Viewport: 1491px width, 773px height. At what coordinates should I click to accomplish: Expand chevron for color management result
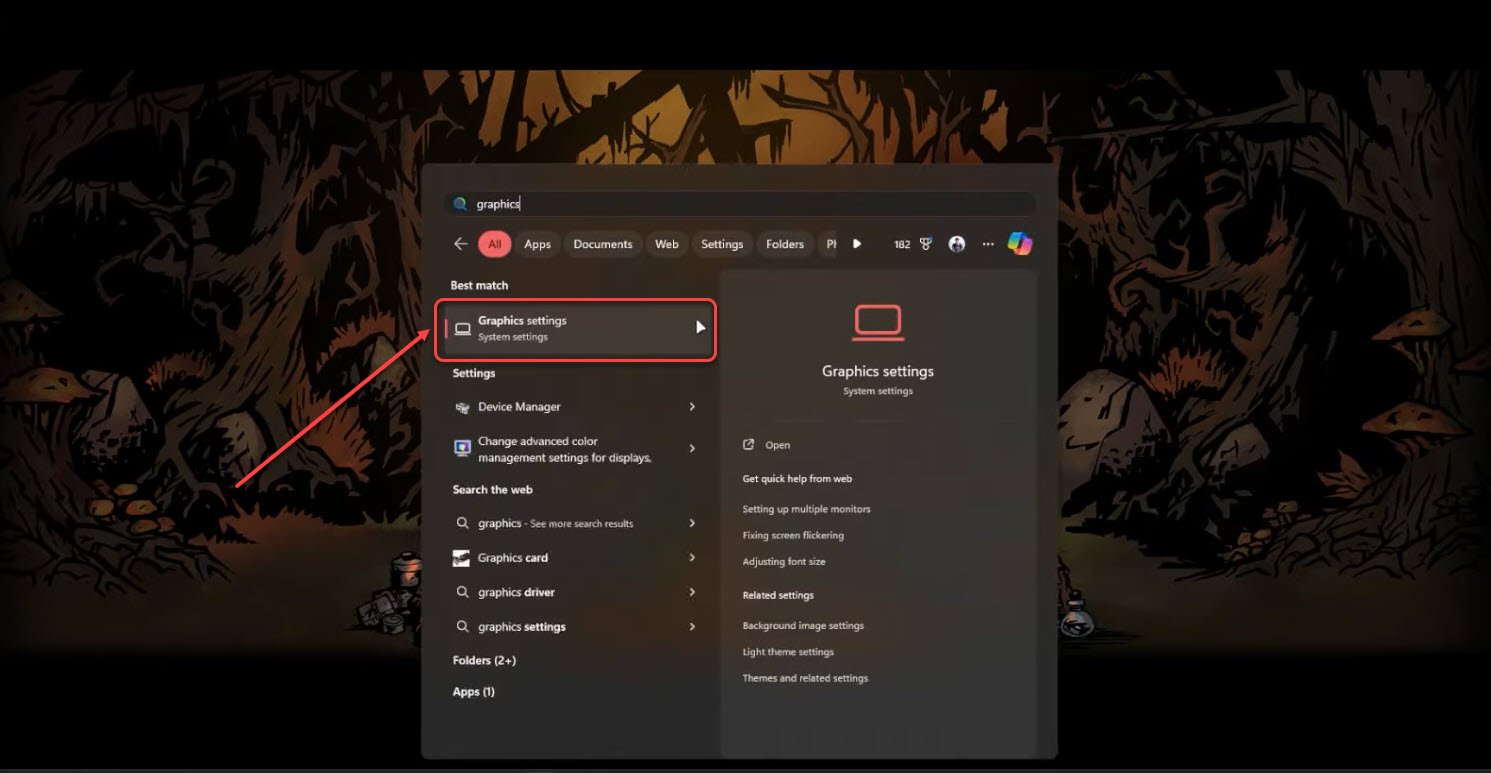point(692,449)
